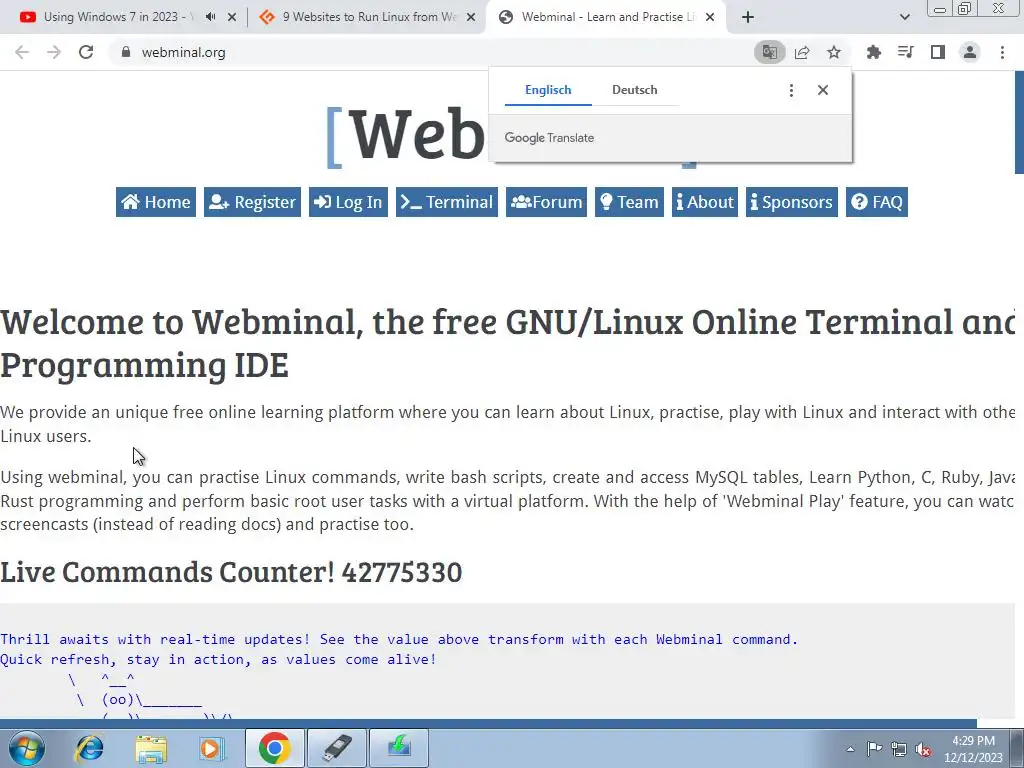Go to Home in the Webminal nav
Viewport: 1024px width, 768px height.
pyautogui.click(x=156, y=202)
